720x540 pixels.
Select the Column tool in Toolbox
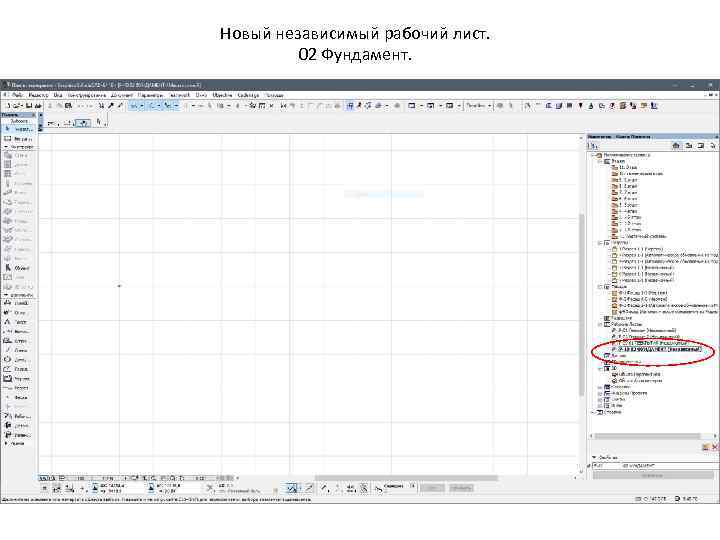[18, 183]
